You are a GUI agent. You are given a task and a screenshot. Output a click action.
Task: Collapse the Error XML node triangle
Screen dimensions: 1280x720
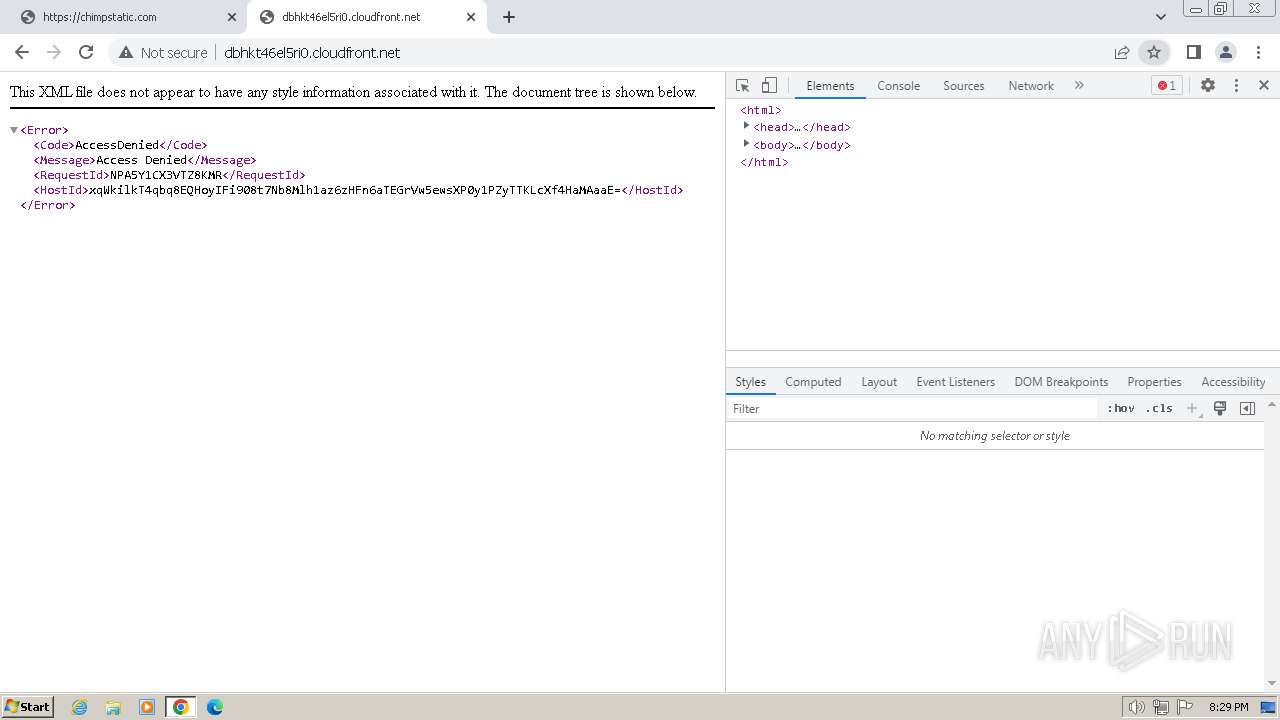(14, 130)
